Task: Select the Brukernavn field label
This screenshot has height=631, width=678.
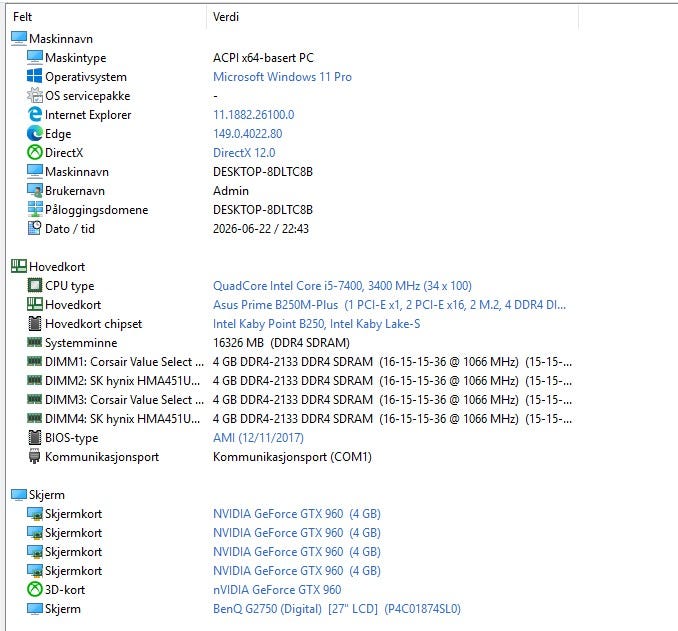Action: pos(75,191)
